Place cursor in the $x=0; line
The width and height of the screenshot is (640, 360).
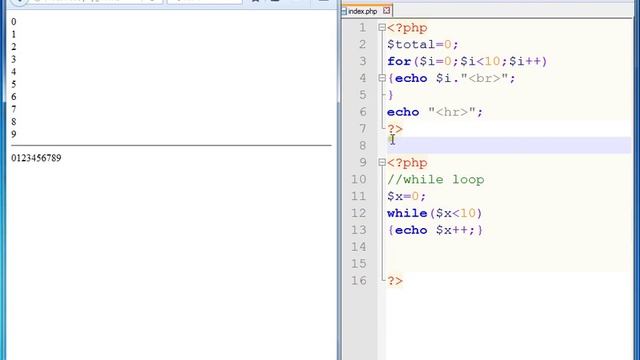pos(406,196)
